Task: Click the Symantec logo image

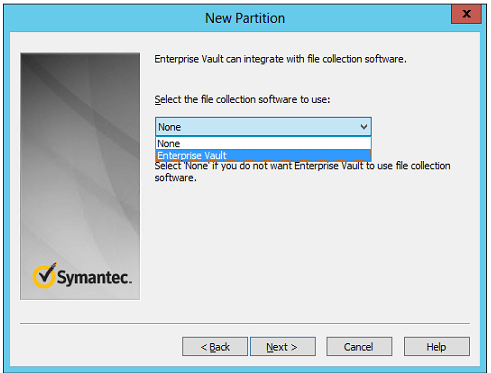Action: coord(82,276)
